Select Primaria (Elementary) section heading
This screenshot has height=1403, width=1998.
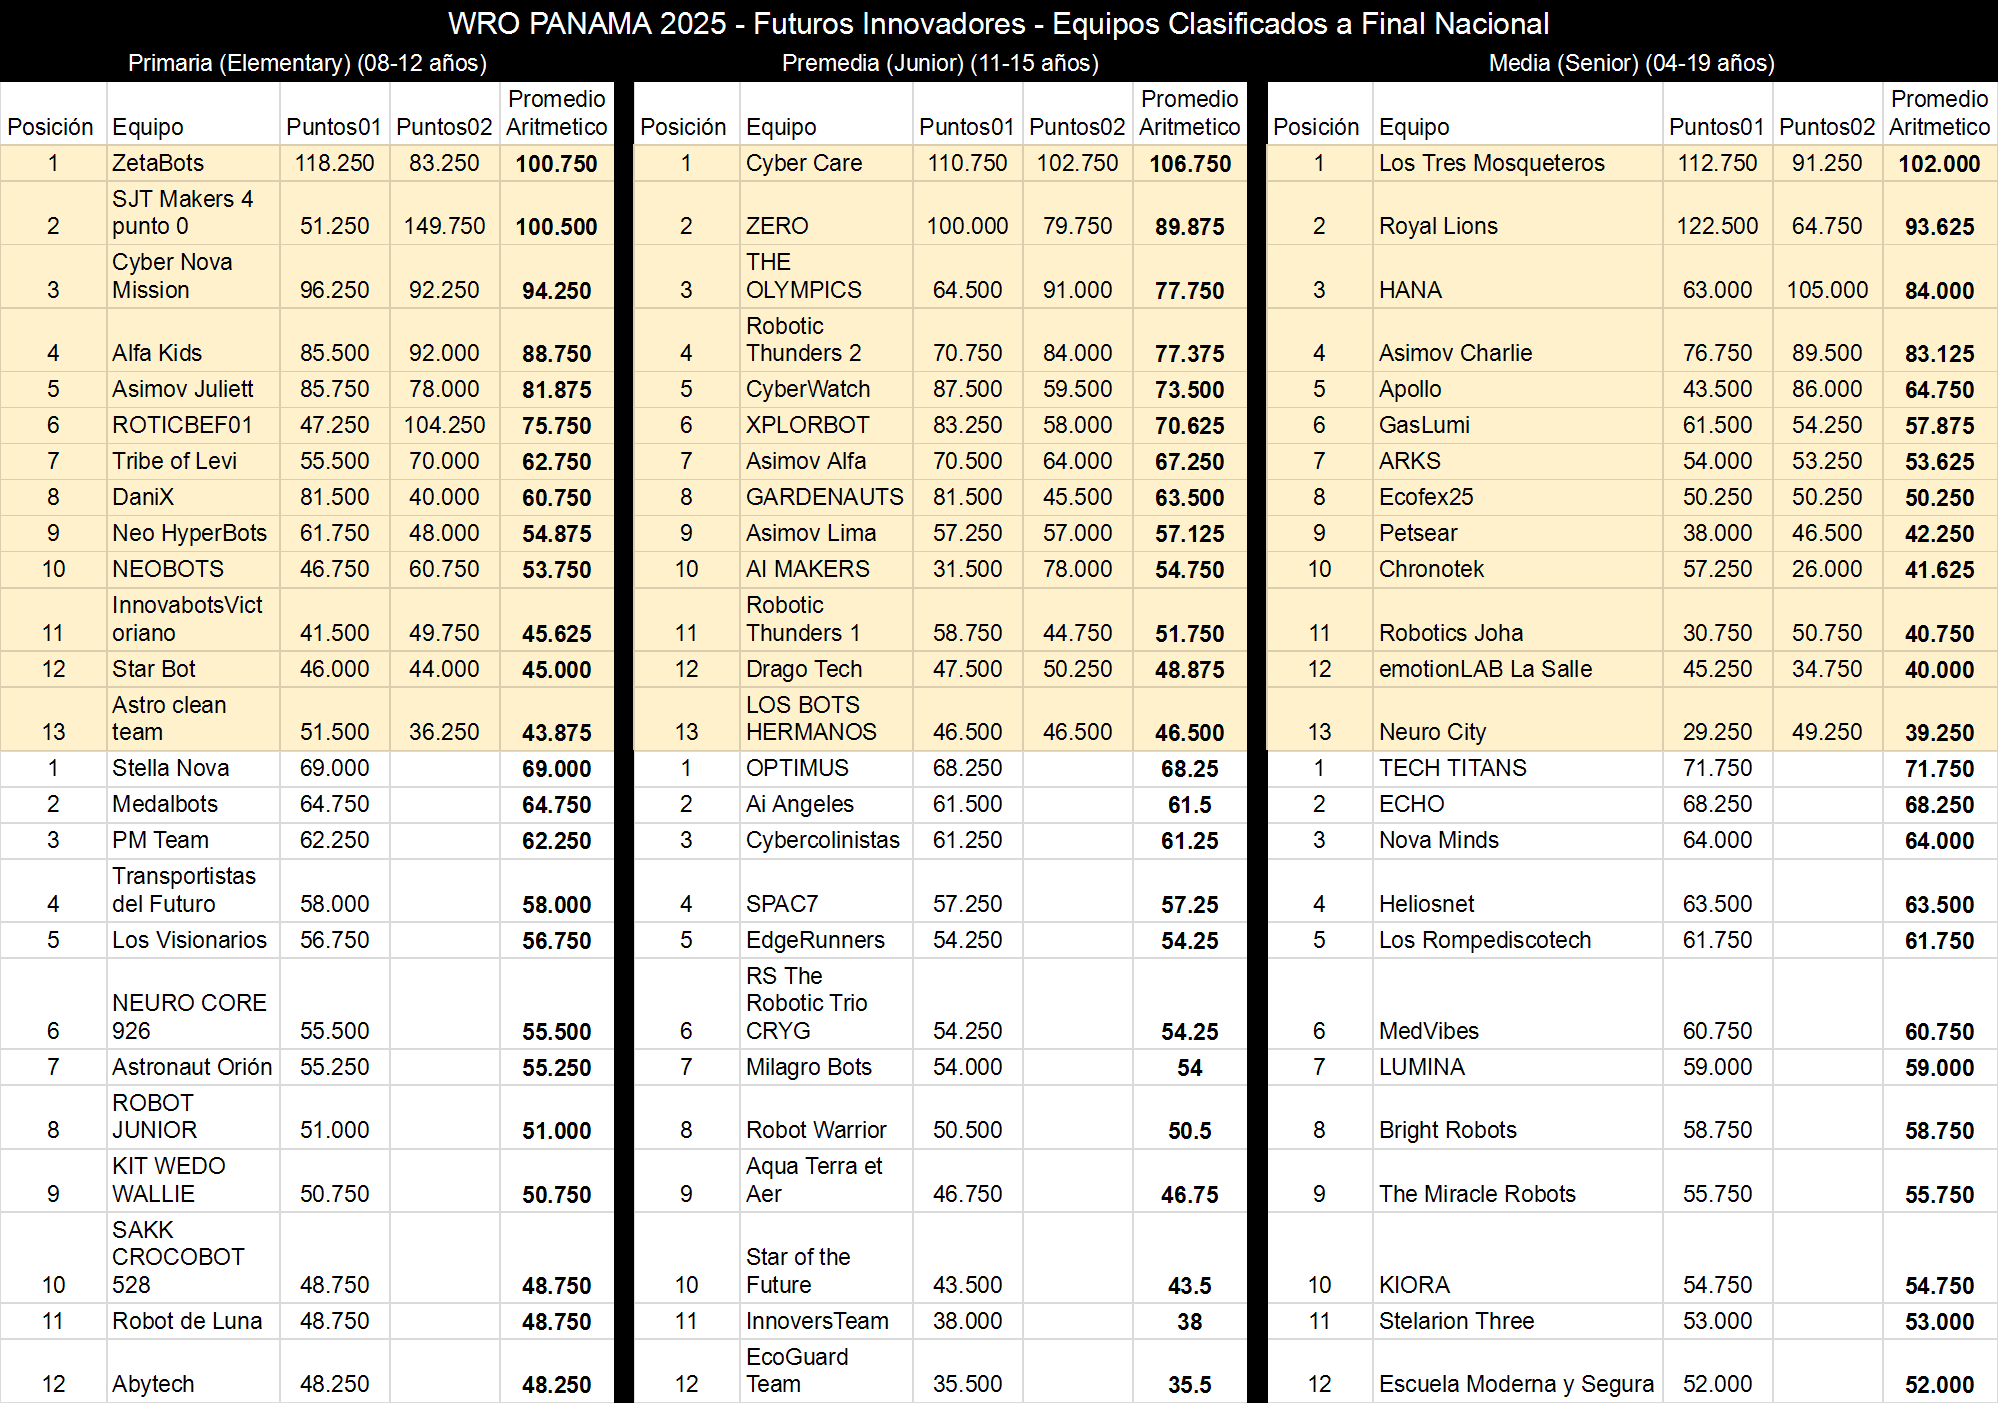click(x=307, y=63)
